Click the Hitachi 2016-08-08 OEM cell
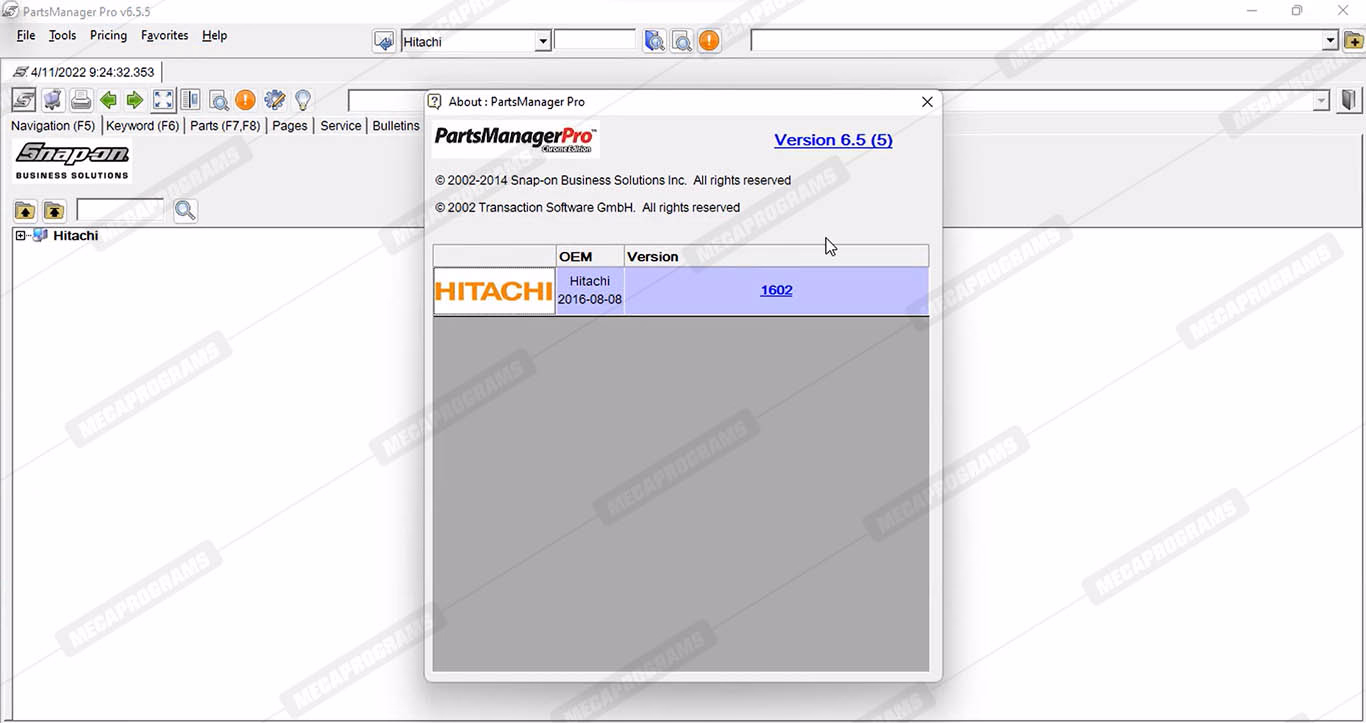This screenshot has width=1366, height=723. click(x=590, y=291)
